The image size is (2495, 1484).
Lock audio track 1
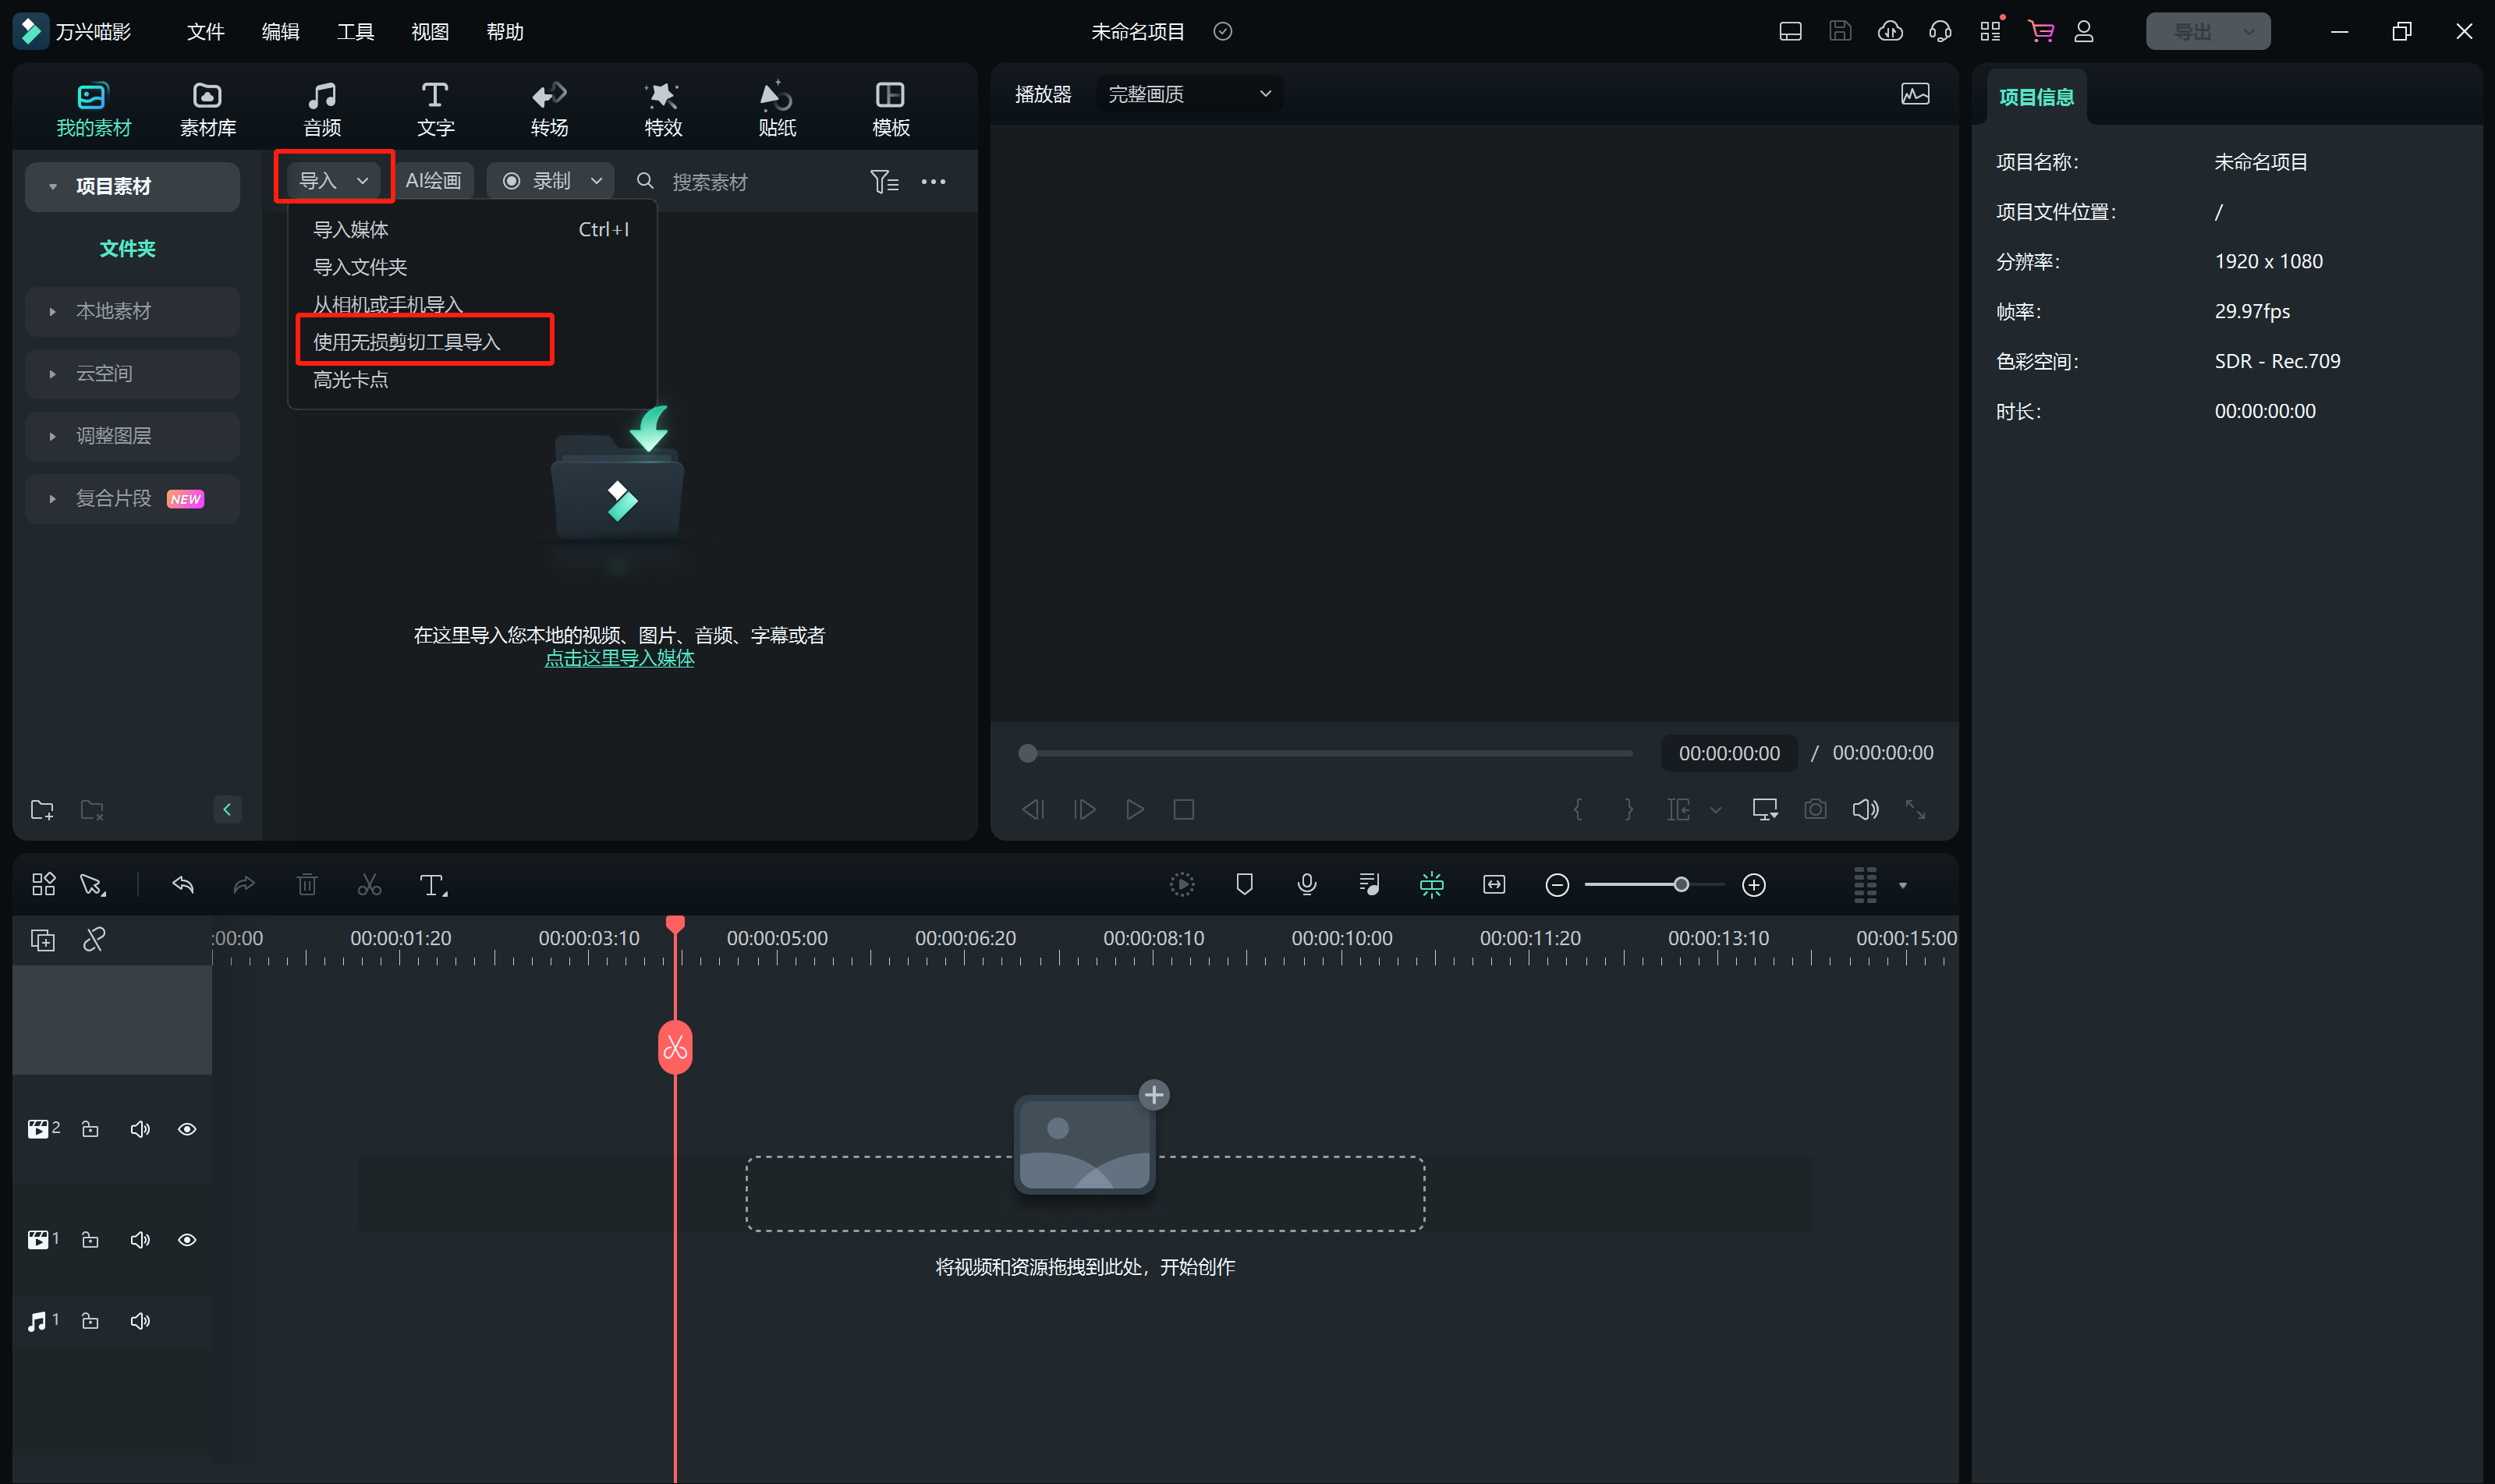point(90,1321)
